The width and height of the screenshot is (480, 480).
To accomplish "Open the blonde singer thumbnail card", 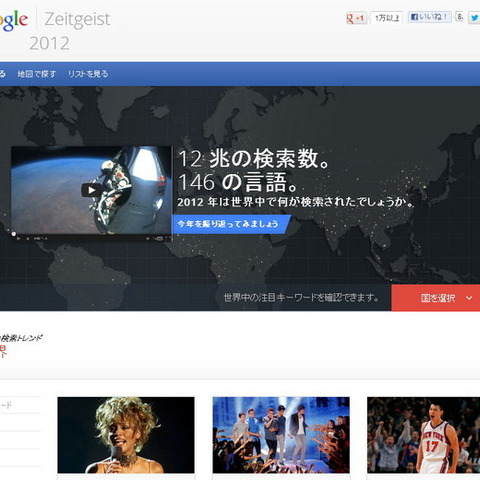I will pos(126,435).
